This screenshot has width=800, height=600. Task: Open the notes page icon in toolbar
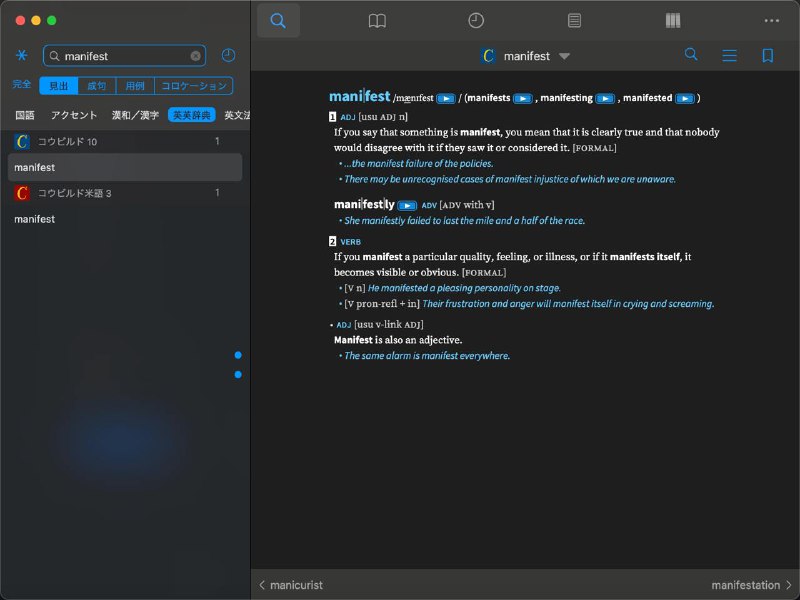pos(574,20)
